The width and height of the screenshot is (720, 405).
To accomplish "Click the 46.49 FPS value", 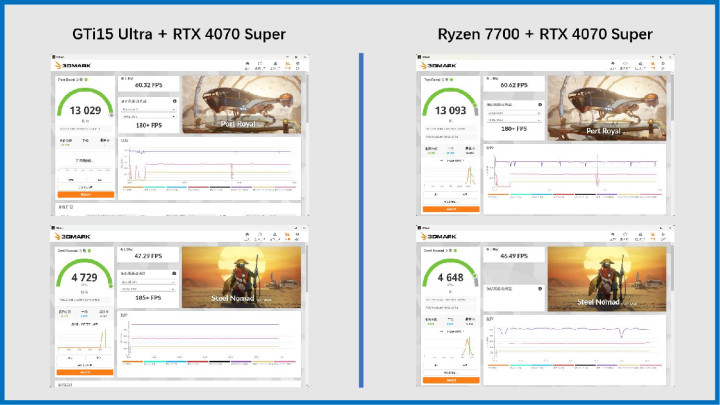I will click(x=514, y=256).
